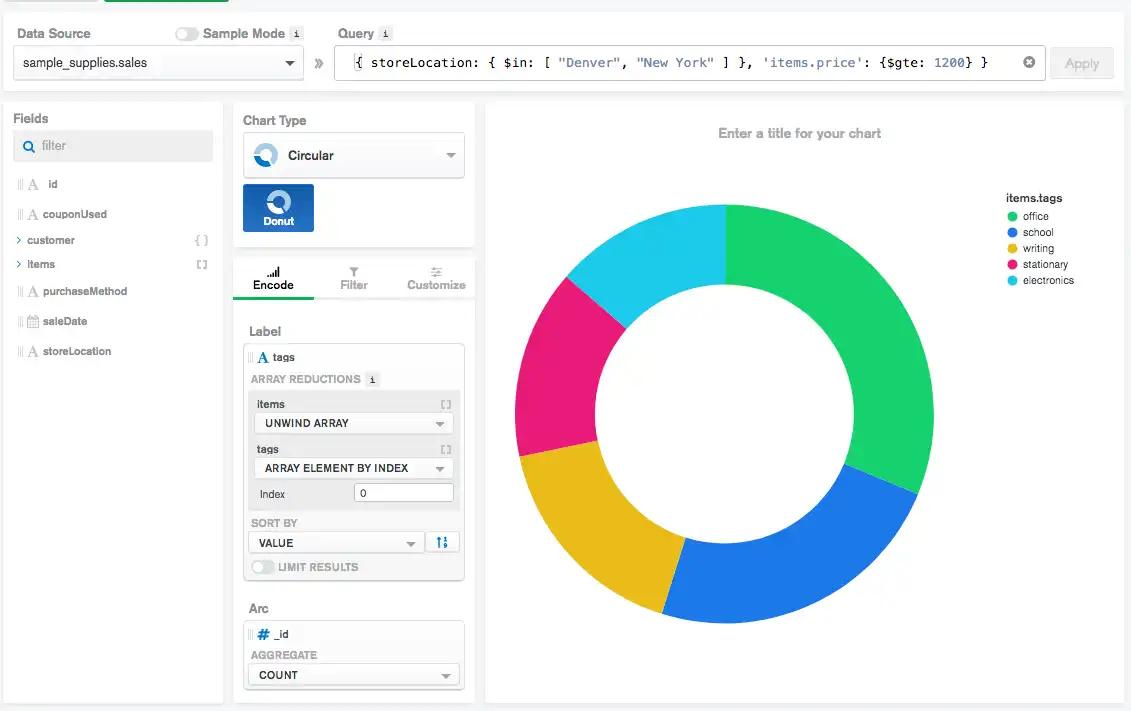Turn on Limit Results toggle

(263, 567)
